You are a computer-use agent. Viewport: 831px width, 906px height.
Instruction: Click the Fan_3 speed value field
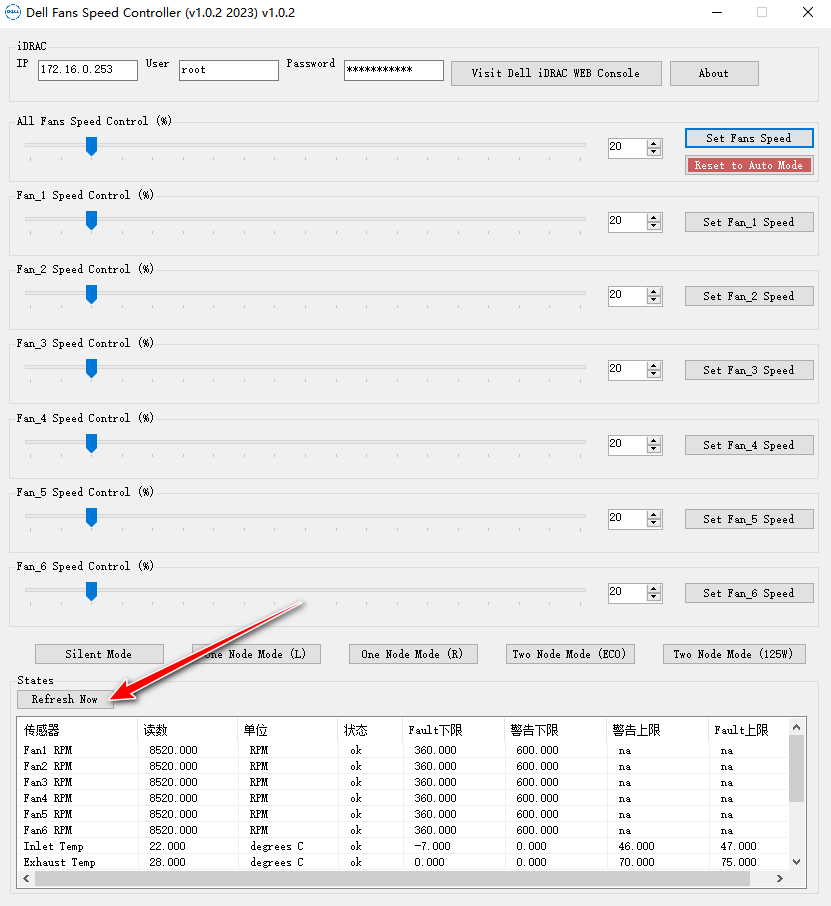point(627,369)
